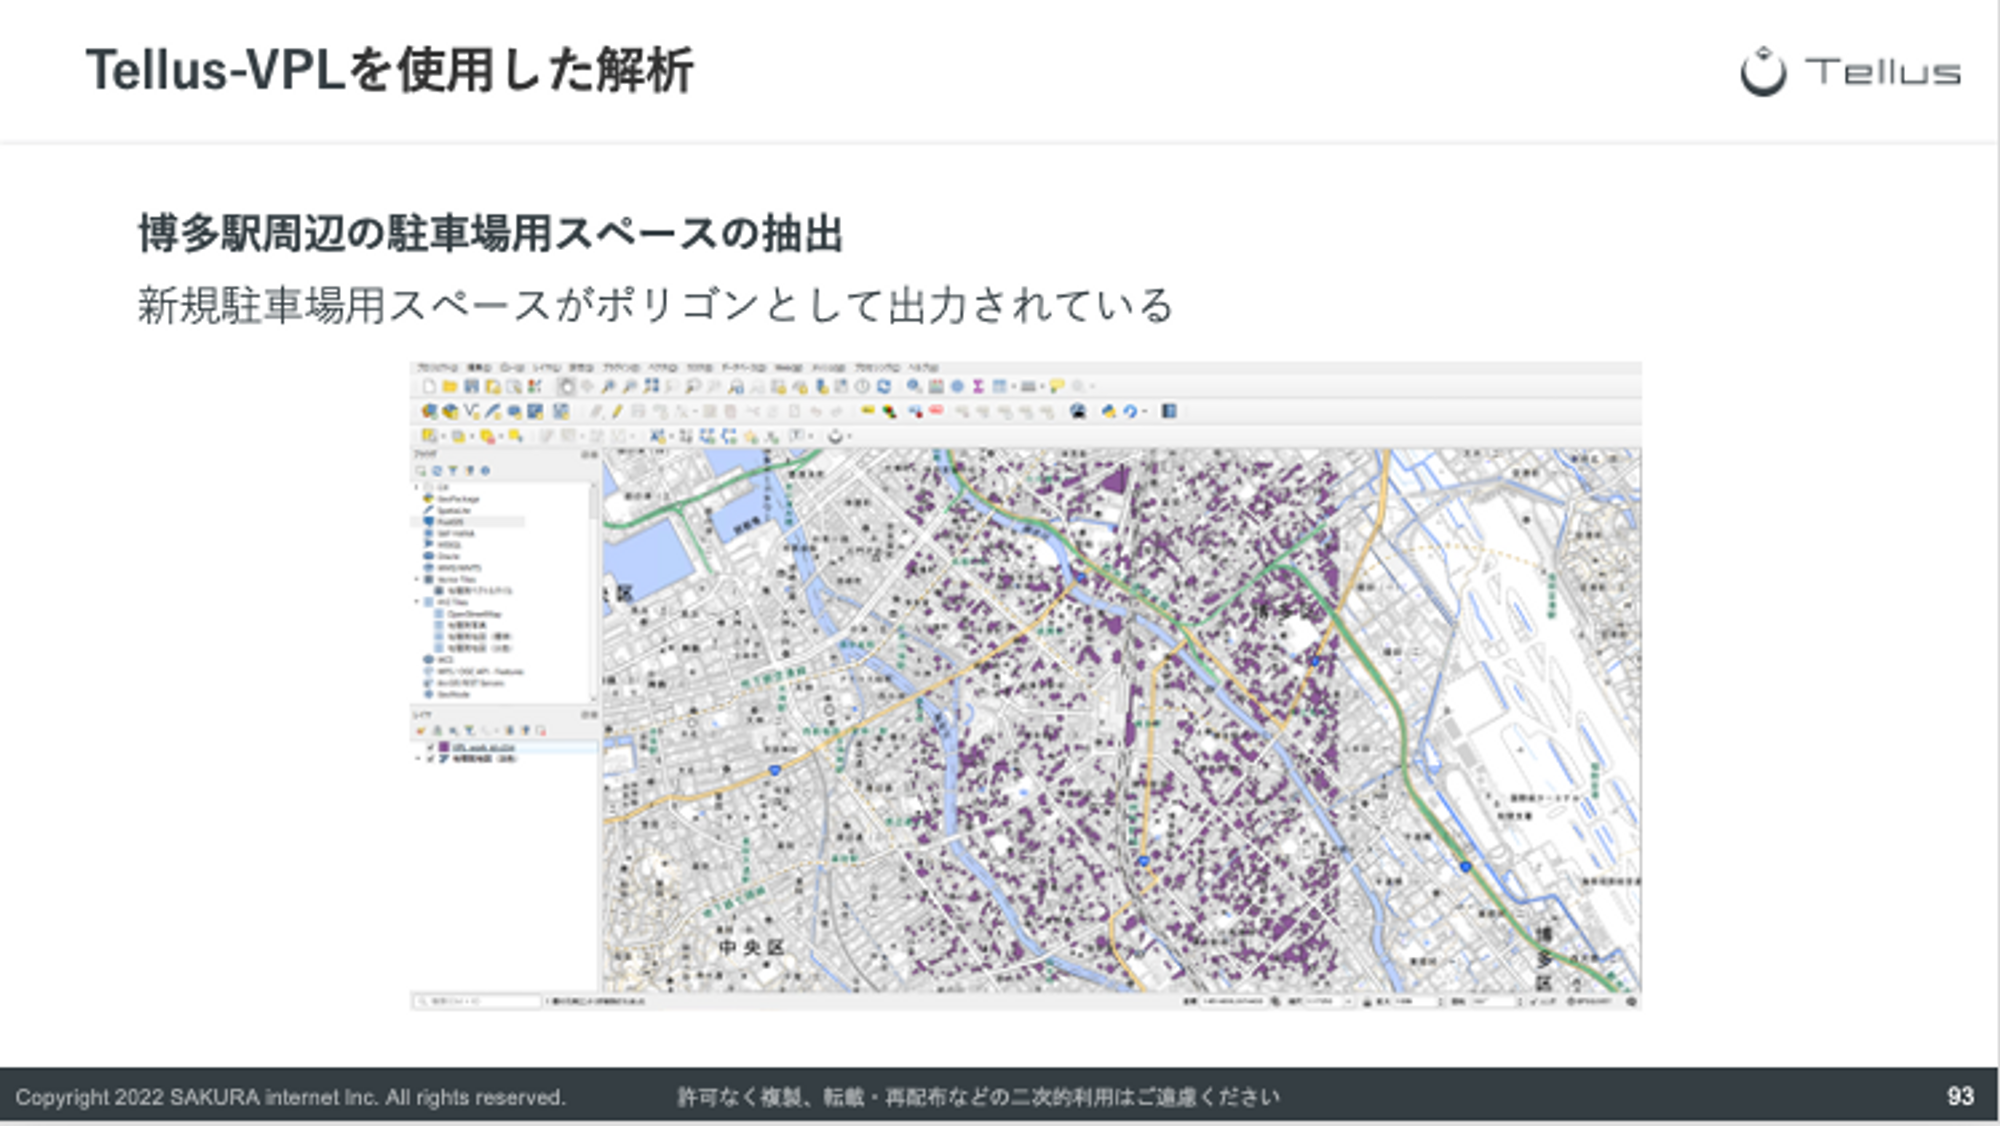
Task: Open the ヘルプ menu
Action: point(924,368)
